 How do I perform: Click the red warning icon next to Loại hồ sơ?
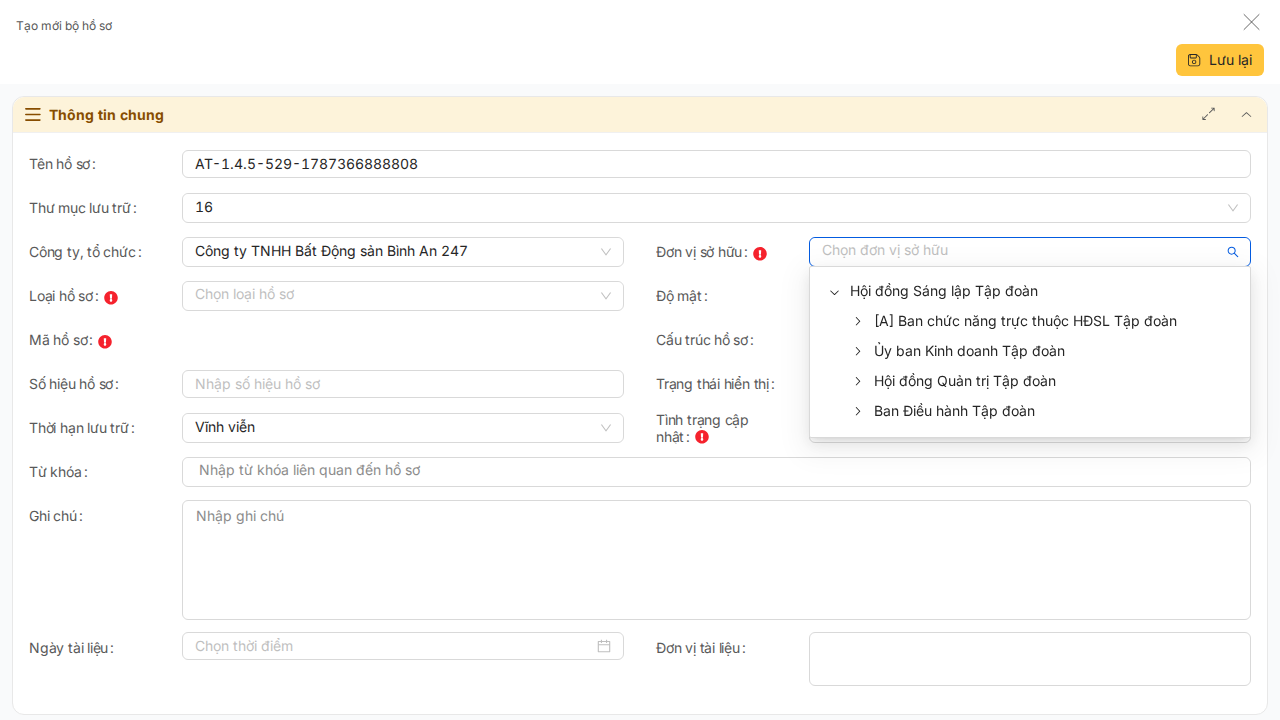(111, 297)
